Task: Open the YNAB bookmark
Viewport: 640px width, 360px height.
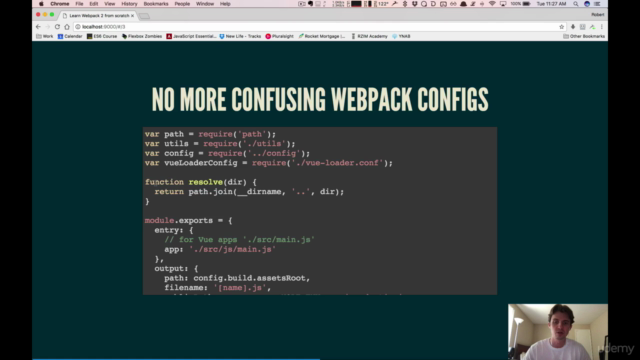Action: click(401, 36)
